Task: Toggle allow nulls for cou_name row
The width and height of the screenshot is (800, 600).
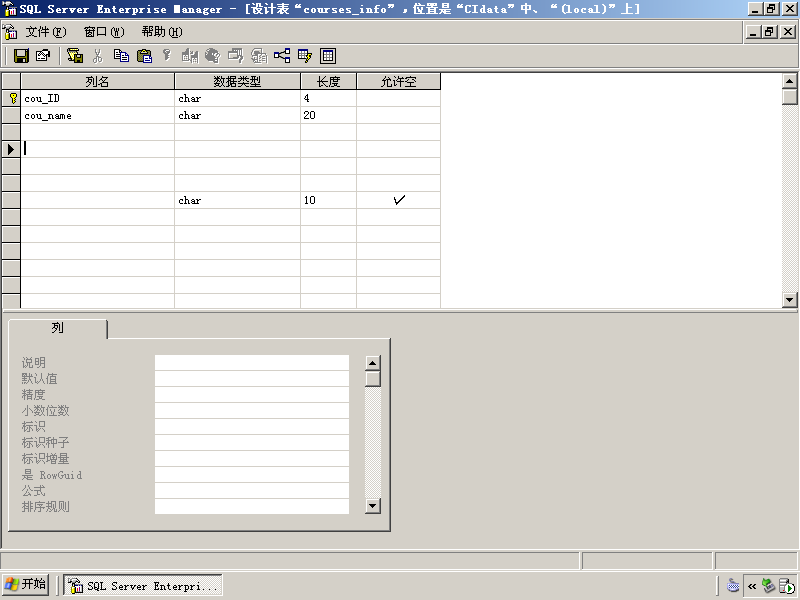Action: [x=398, y=115]
